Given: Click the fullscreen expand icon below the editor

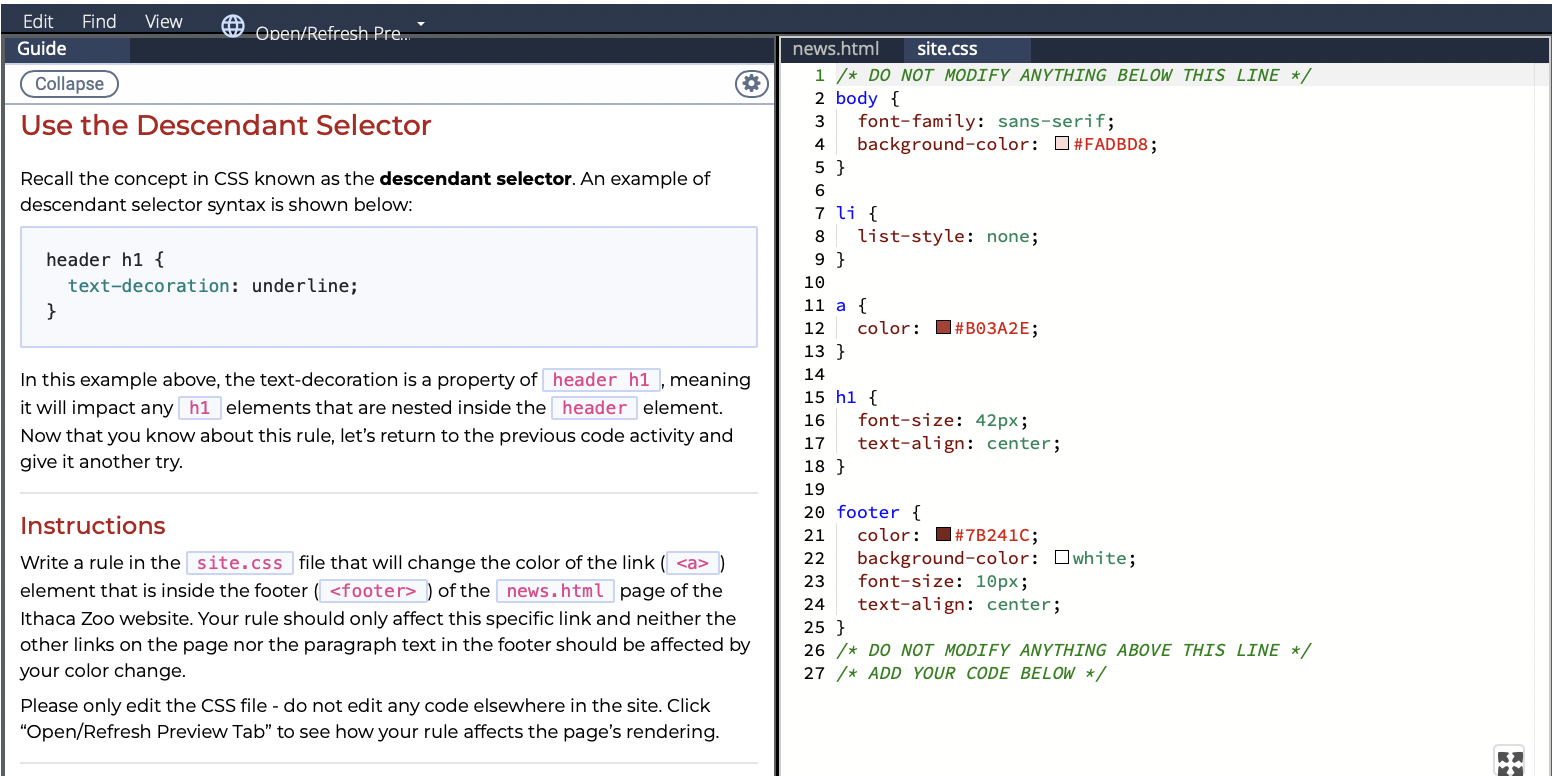Looking at the screenshot, I should [1510, 761].
